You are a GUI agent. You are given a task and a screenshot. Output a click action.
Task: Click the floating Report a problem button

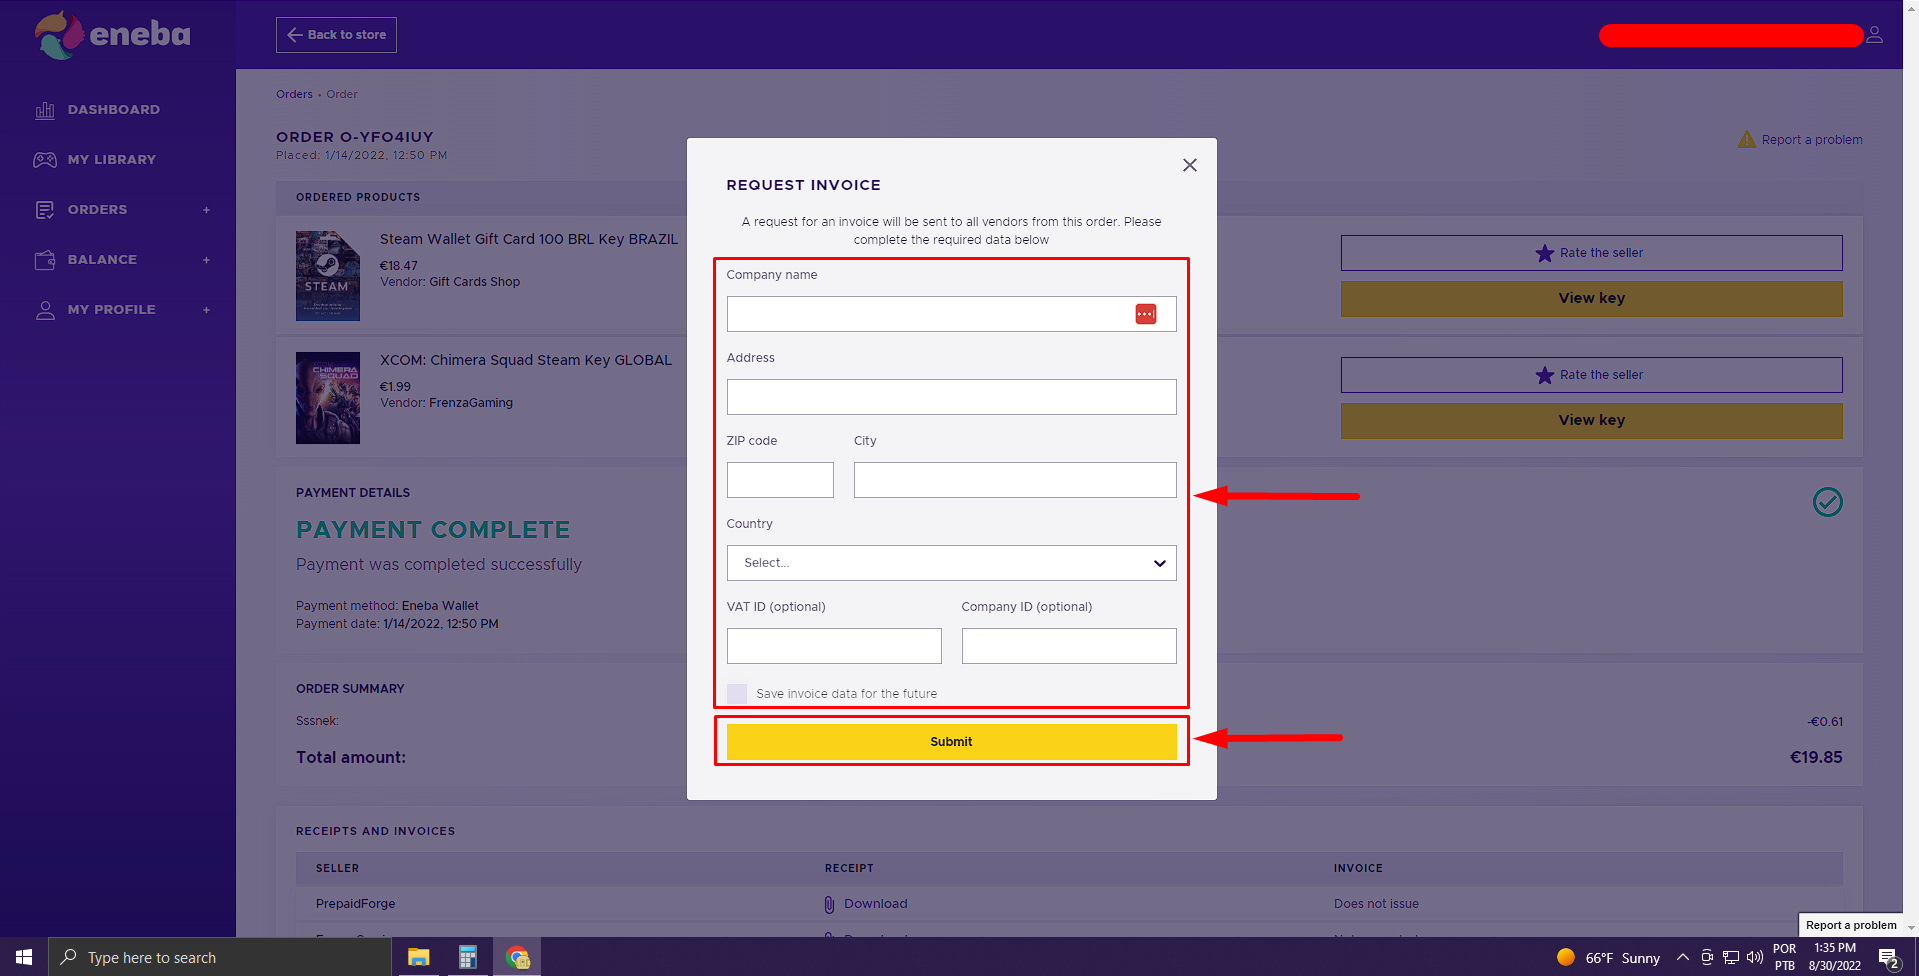pyautogui.click(x=1851, y=925)
